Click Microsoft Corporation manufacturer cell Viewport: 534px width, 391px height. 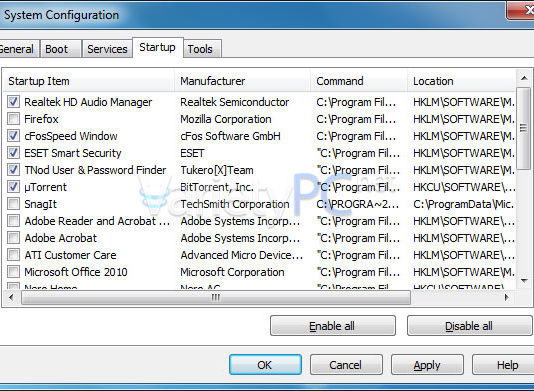232,272
